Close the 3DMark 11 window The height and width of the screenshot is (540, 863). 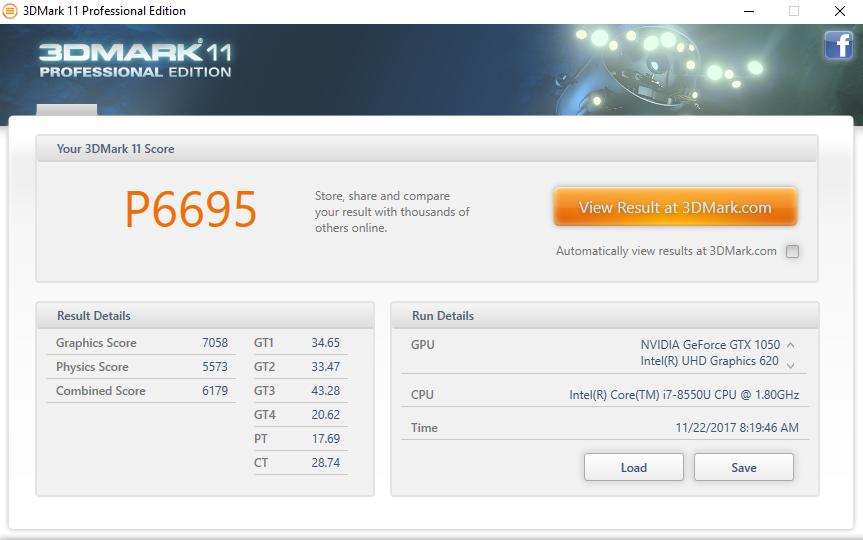[840, 11]
